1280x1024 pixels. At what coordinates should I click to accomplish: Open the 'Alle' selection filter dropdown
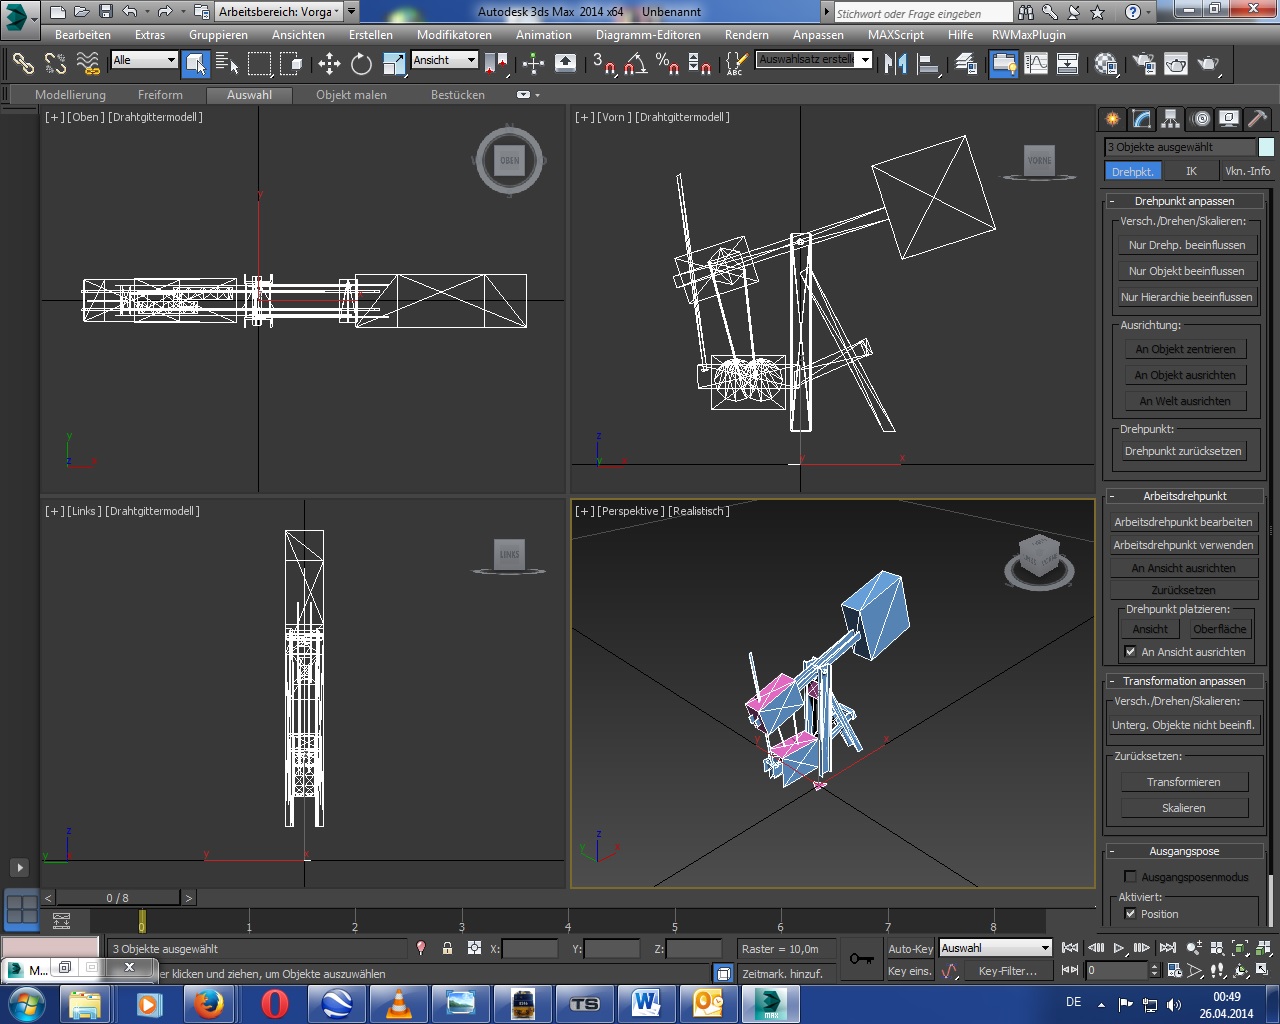pos(144,60)
